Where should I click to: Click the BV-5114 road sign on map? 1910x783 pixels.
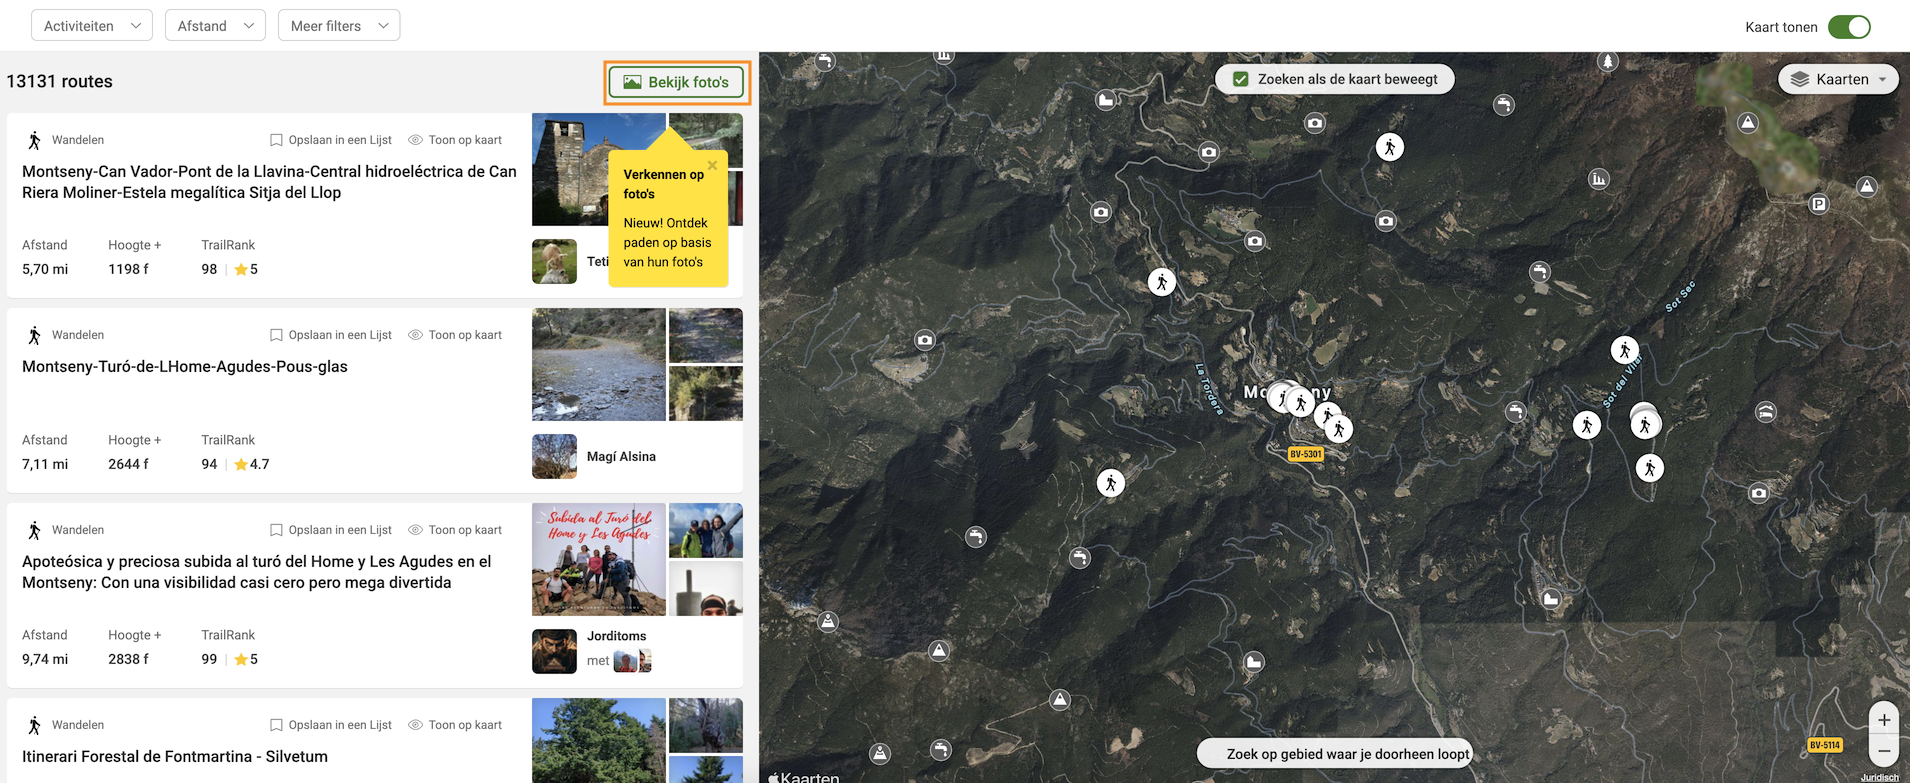click(x=1825, y=745)
